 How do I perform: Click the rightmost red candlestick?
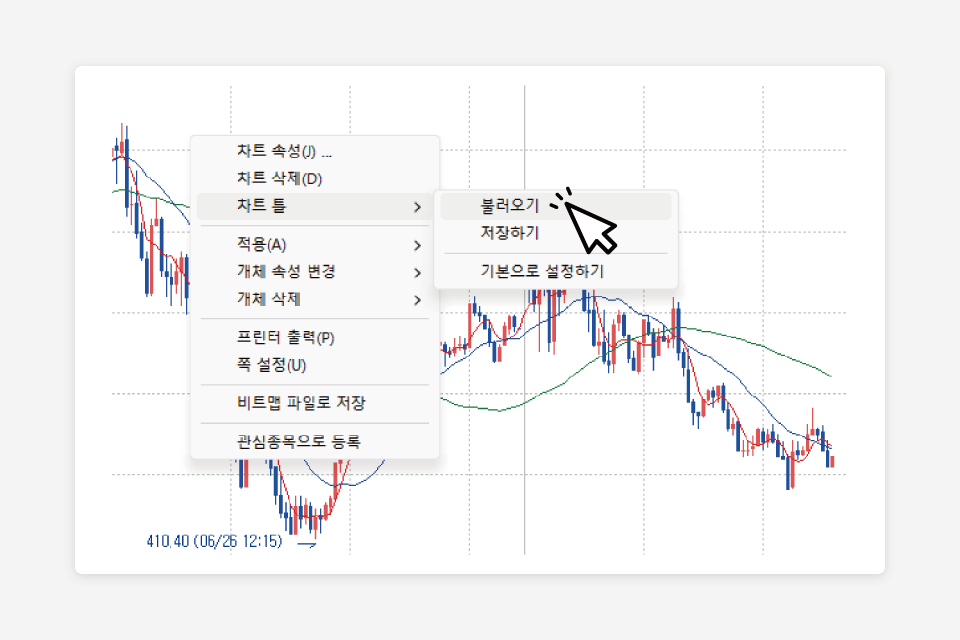click(x=833, y=461)
